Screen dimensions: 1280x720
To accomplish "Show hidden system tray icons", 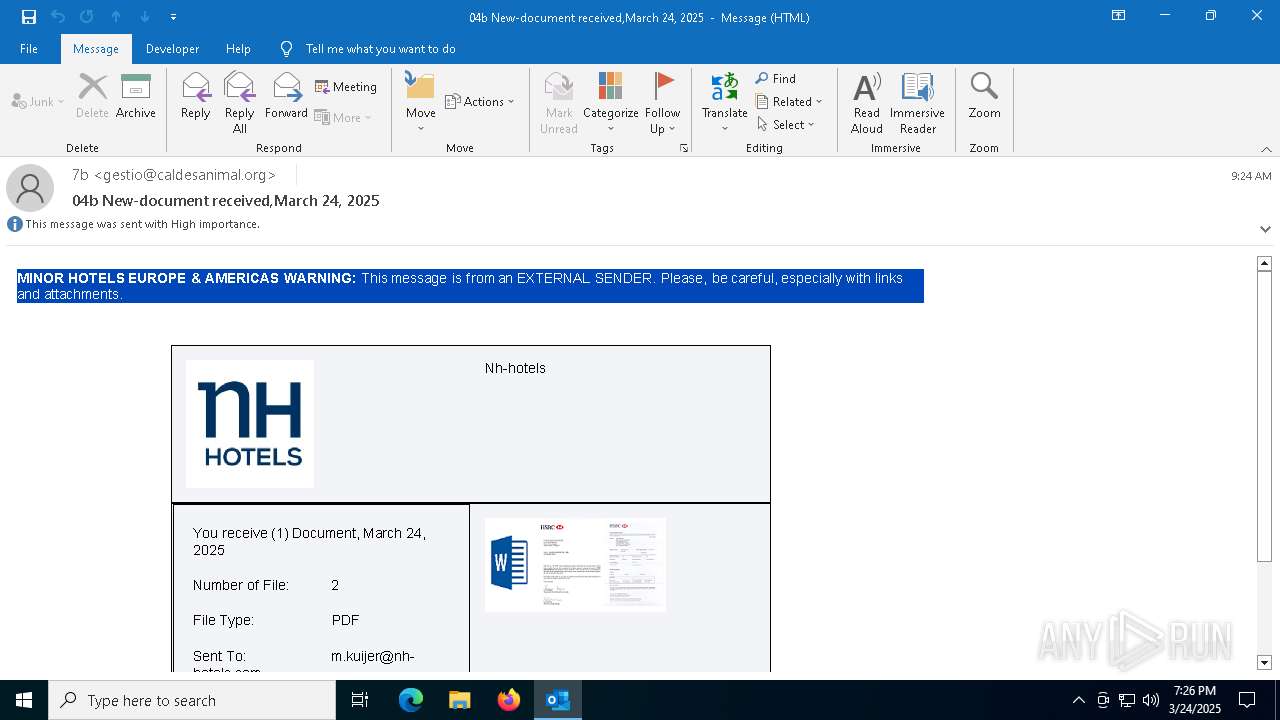I will (x=1078, y=700).
